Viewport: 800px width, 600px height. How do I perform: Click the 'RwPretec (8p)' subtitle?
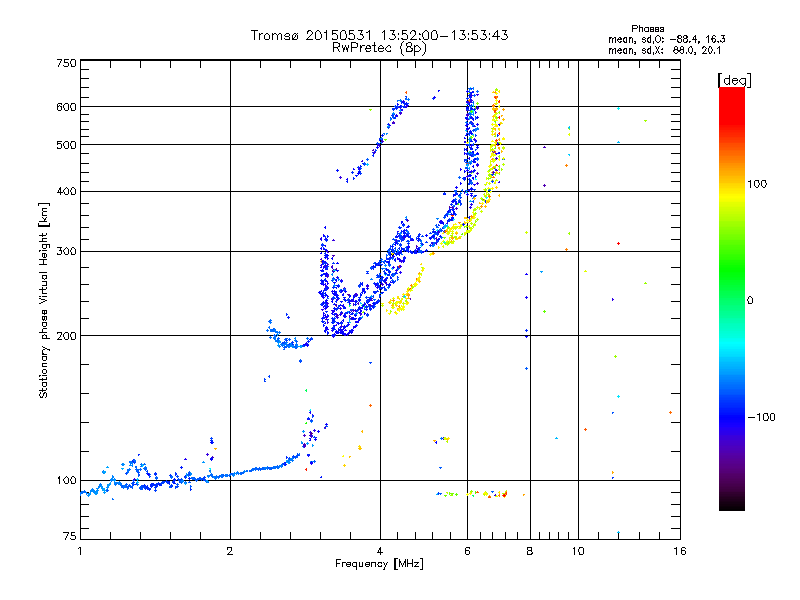pyautogui.click(x=379, y=48)
